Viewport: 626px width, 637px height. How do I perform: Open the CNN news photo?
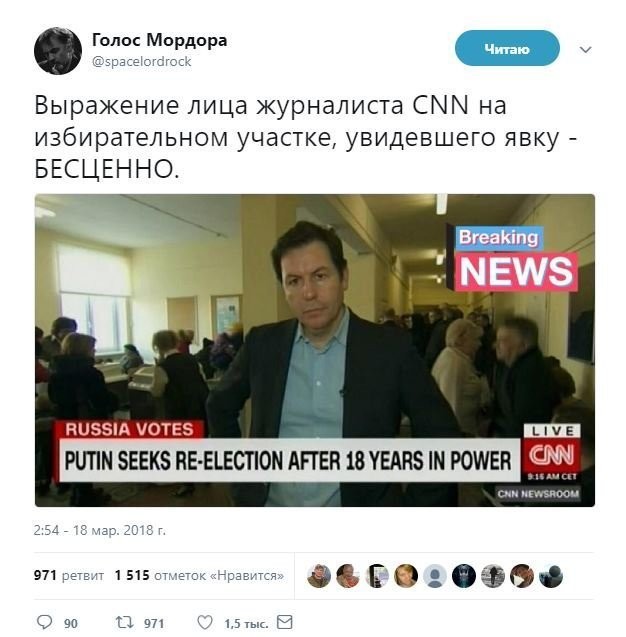315,350
